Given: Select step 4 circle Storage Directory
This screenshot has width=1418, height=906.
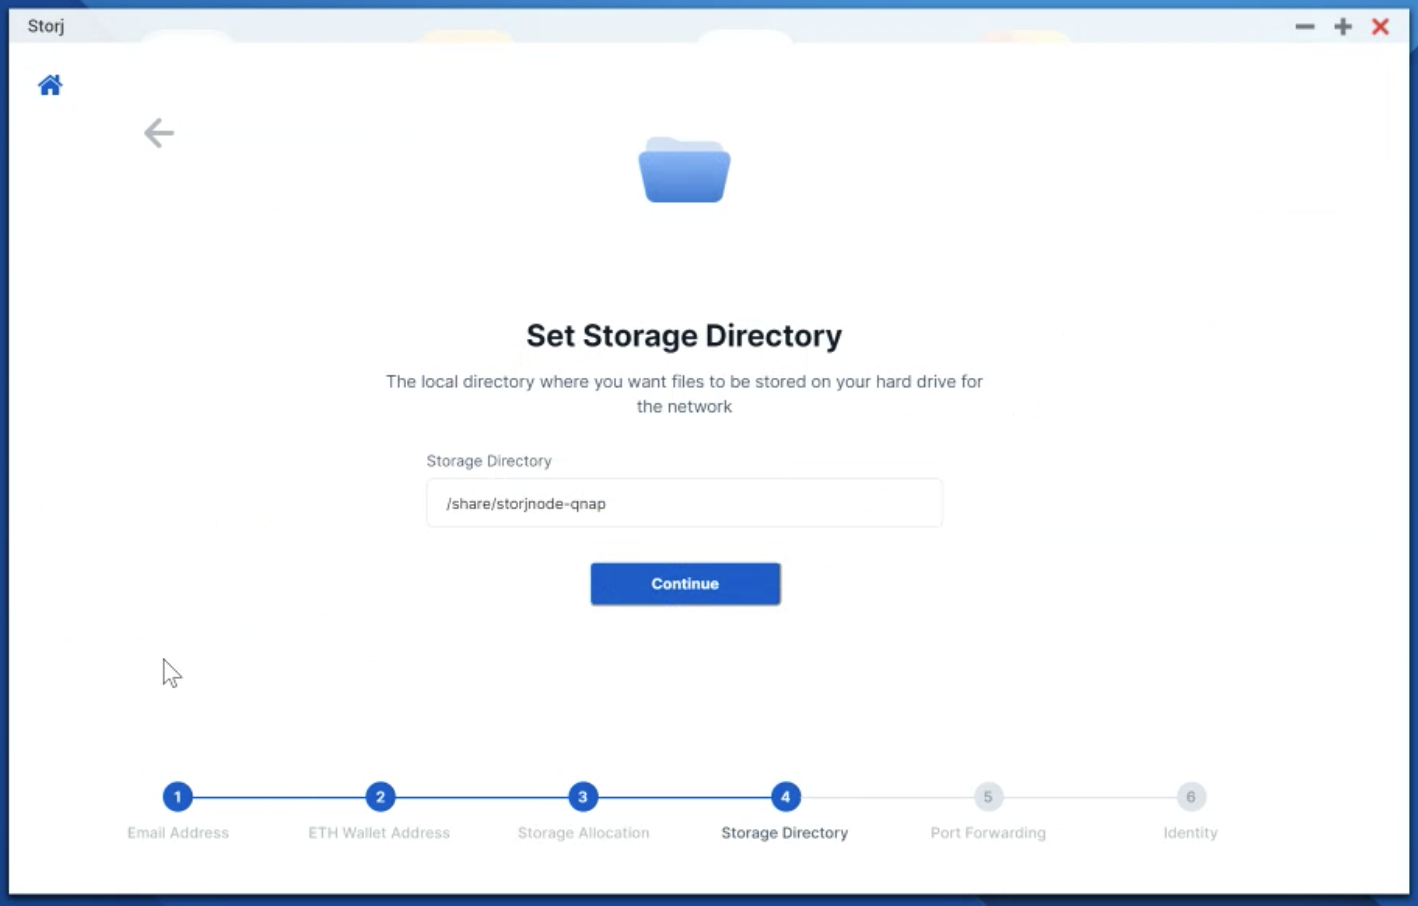Looking at the screenshot, I should [785, 797].
